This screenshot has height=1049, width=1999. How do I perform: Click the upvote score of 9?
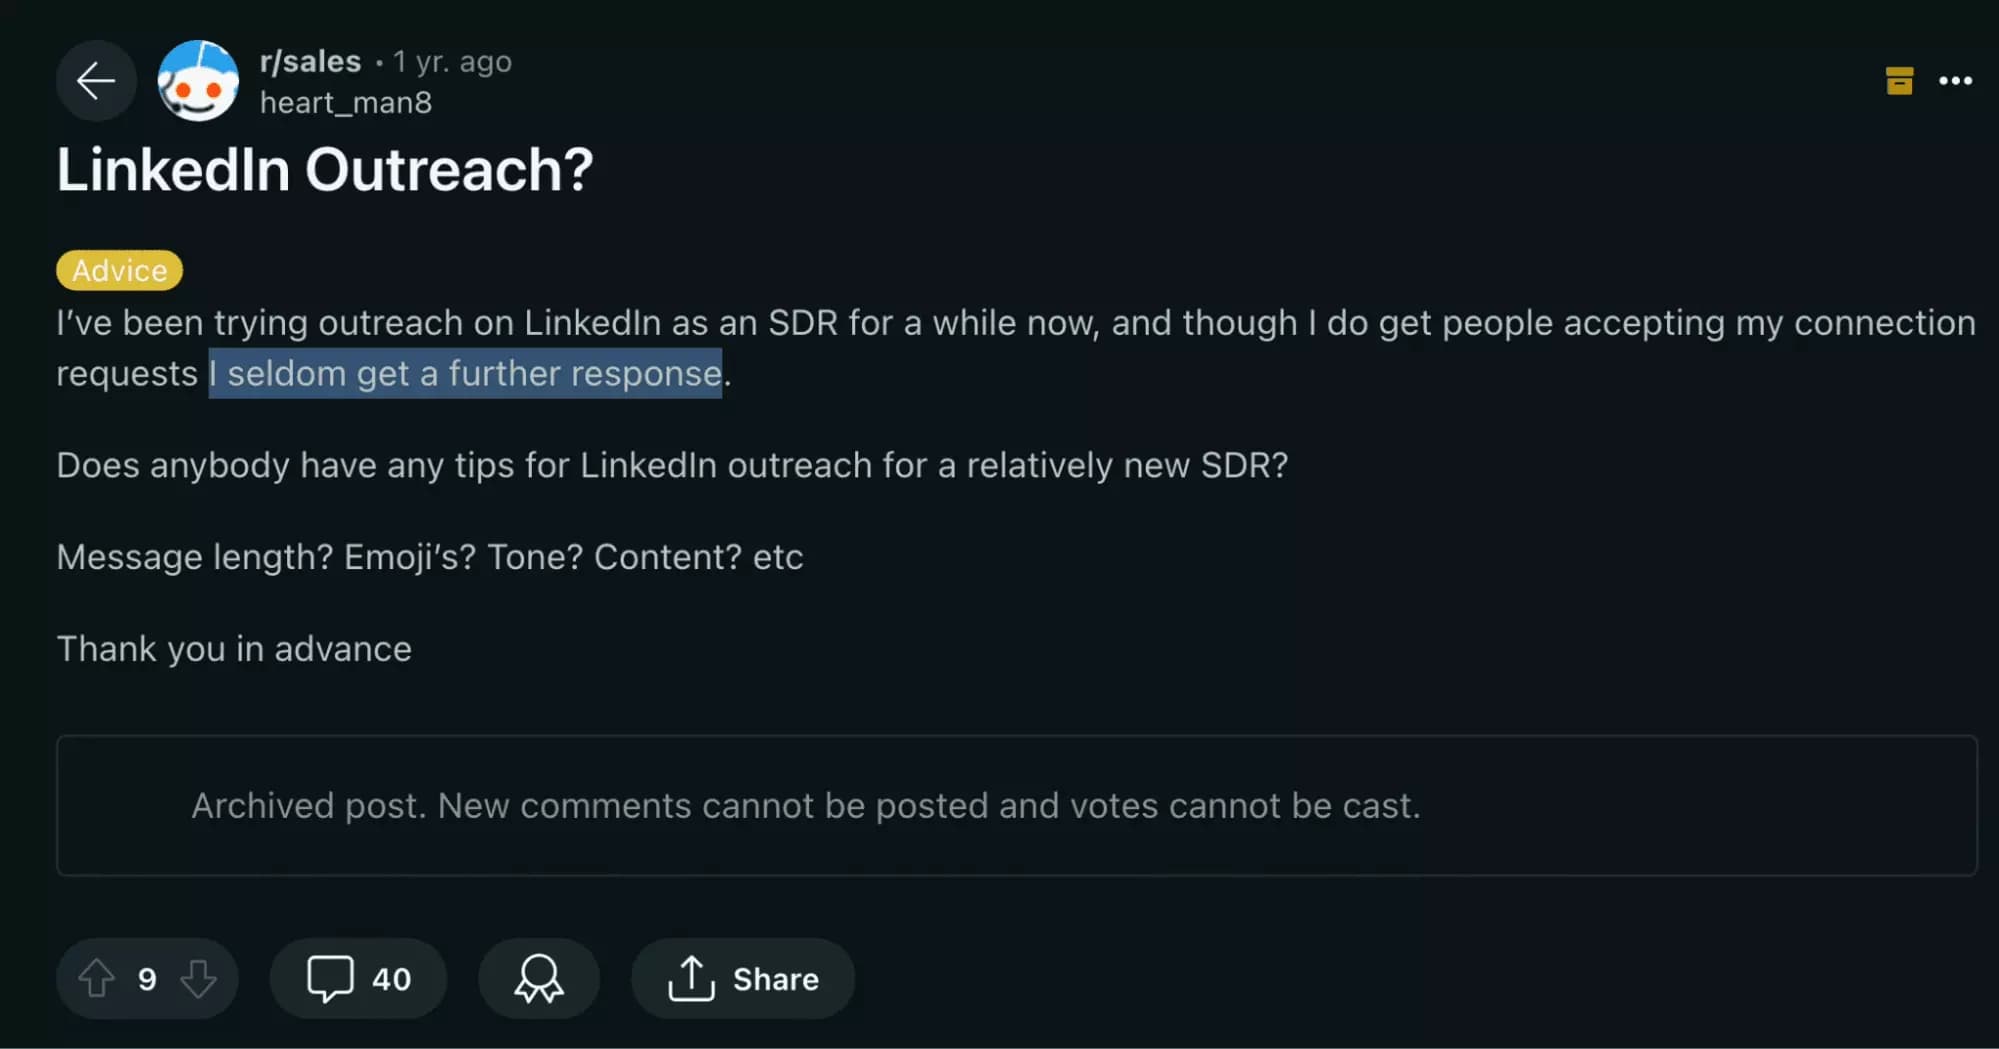pos(147,978)
